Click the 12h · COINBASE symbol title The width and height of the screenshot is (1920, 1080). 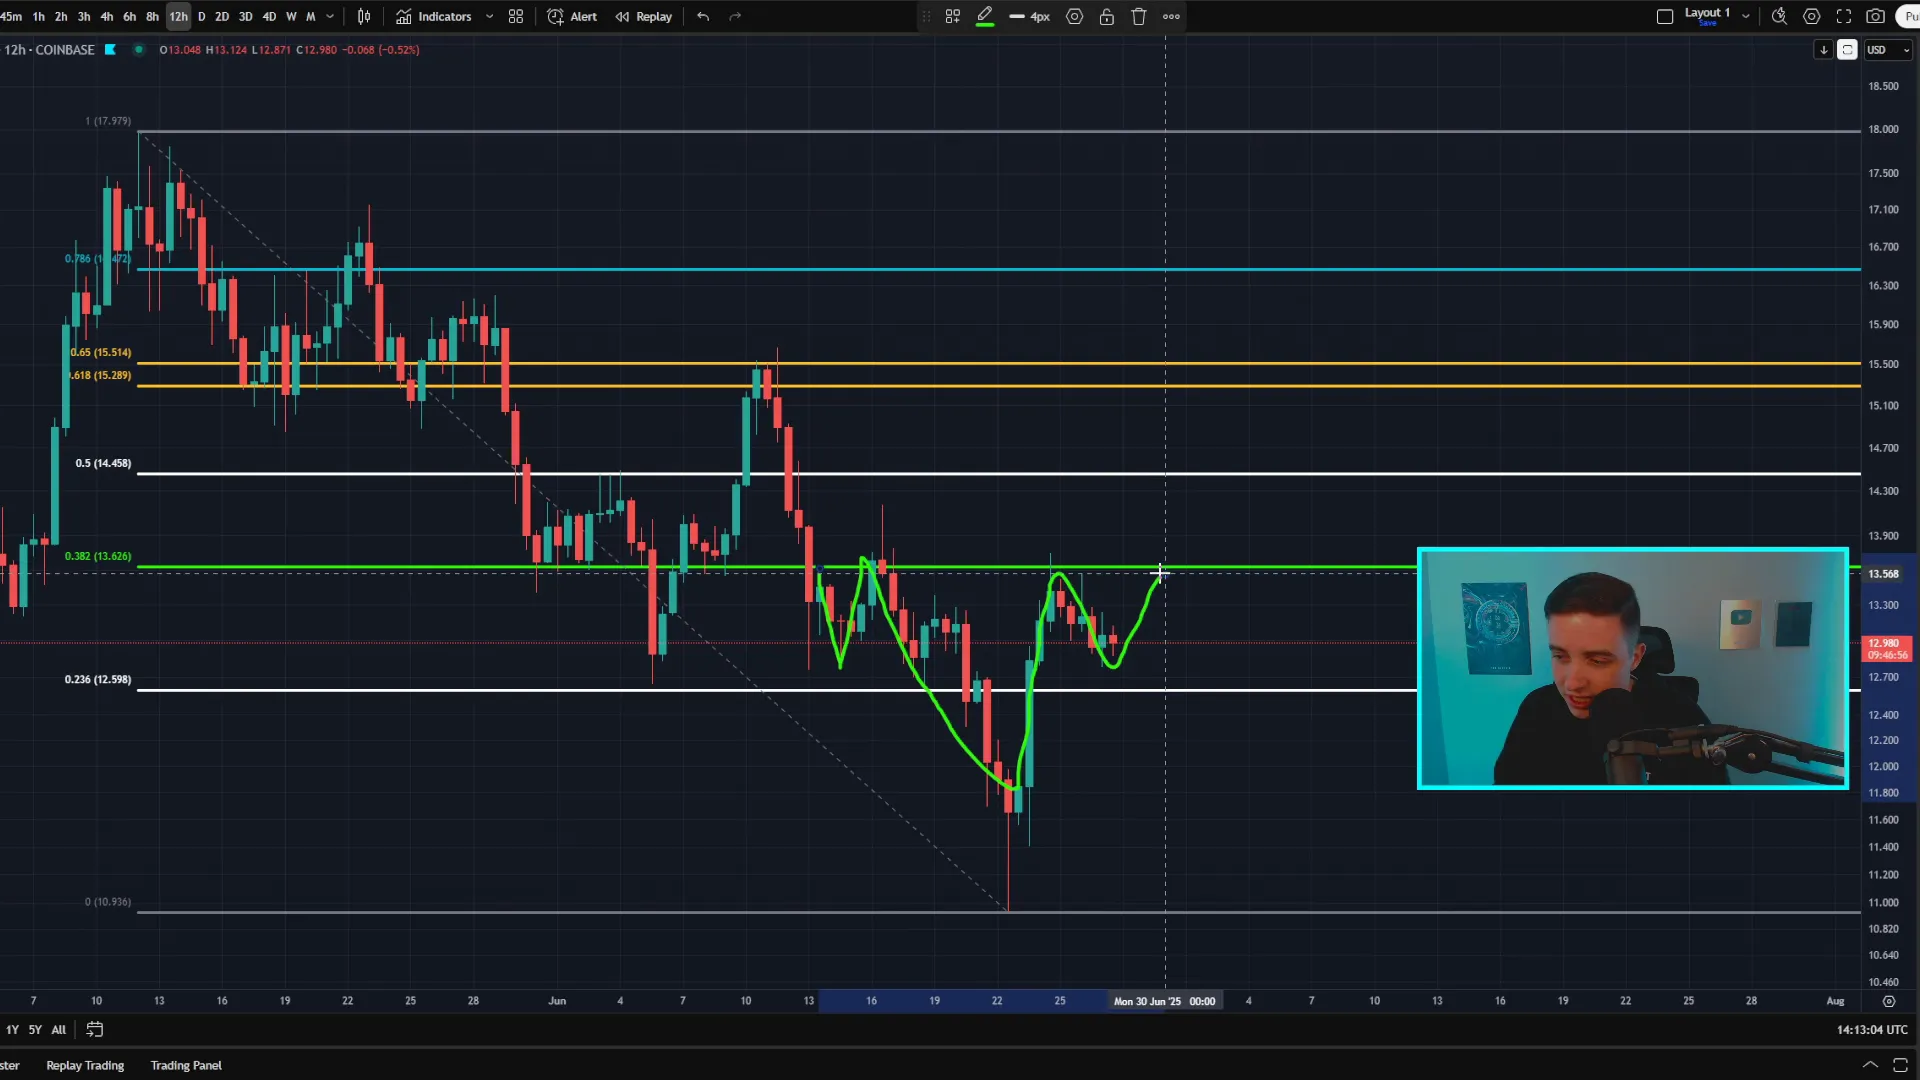pyautogui.click(x=50, y=49)
